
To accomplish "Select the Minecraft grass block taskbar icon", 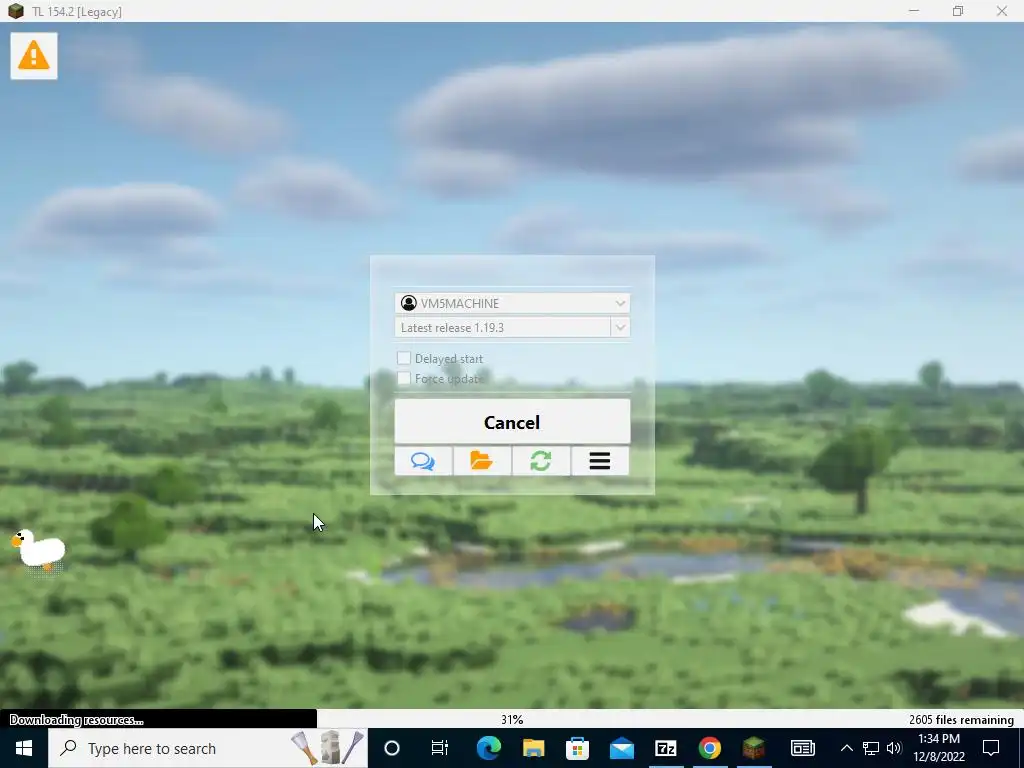I will [x=754, y=748].
